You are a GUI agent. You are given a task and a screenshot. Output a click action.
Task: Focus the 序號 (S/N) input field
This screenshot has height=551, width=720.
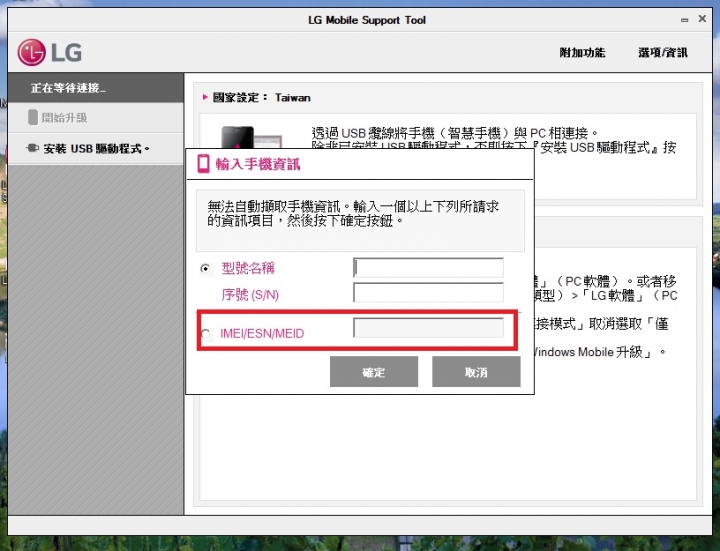(x=428, y=292)
